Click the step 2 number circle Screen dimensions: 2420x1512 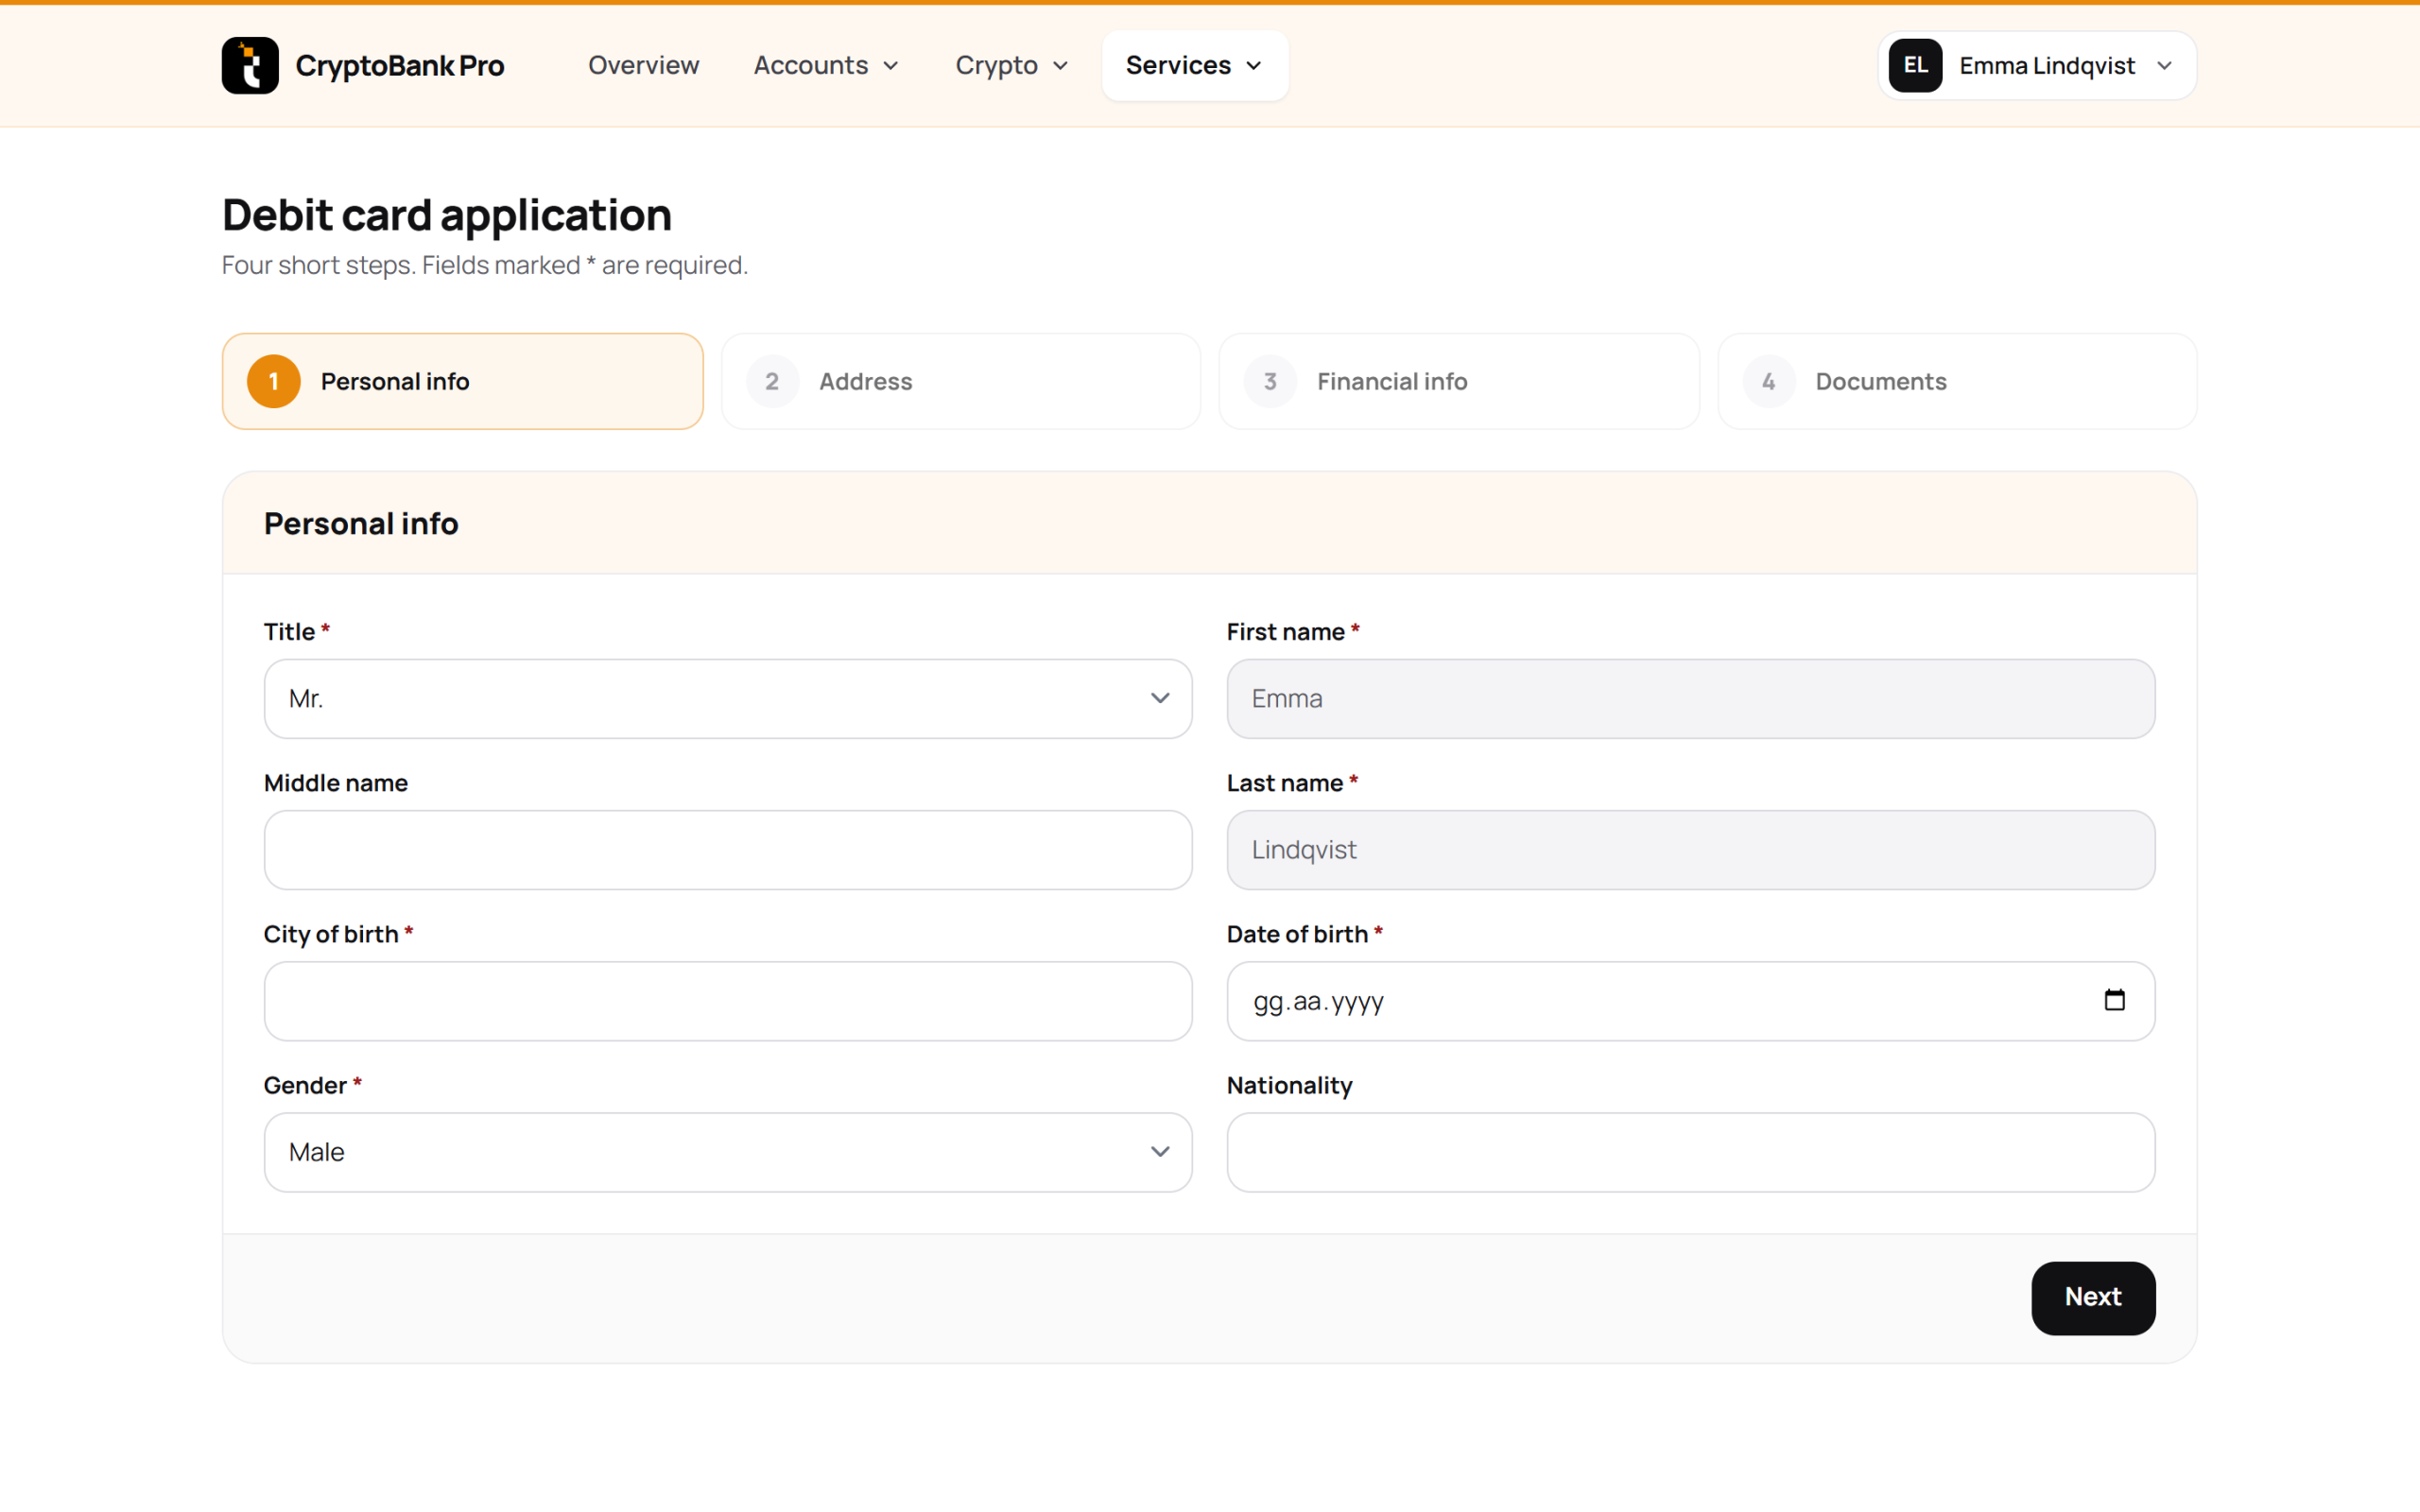772,381
